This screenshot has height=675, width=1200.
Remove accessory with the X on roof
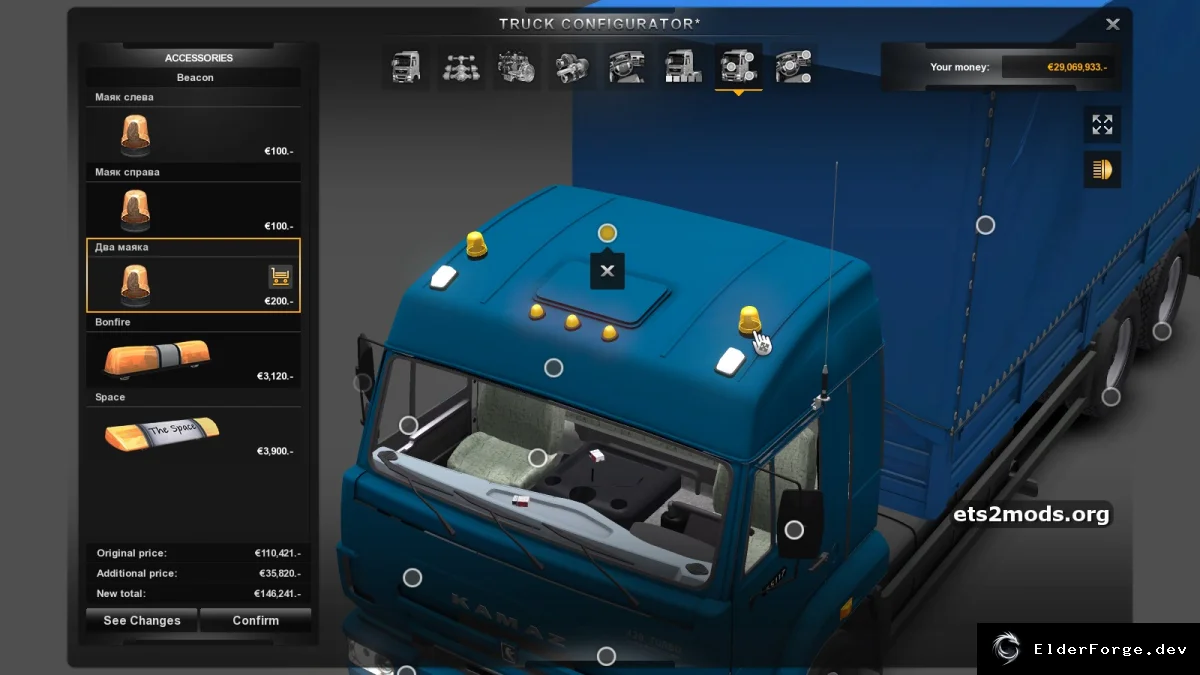[x=607, y=271]
